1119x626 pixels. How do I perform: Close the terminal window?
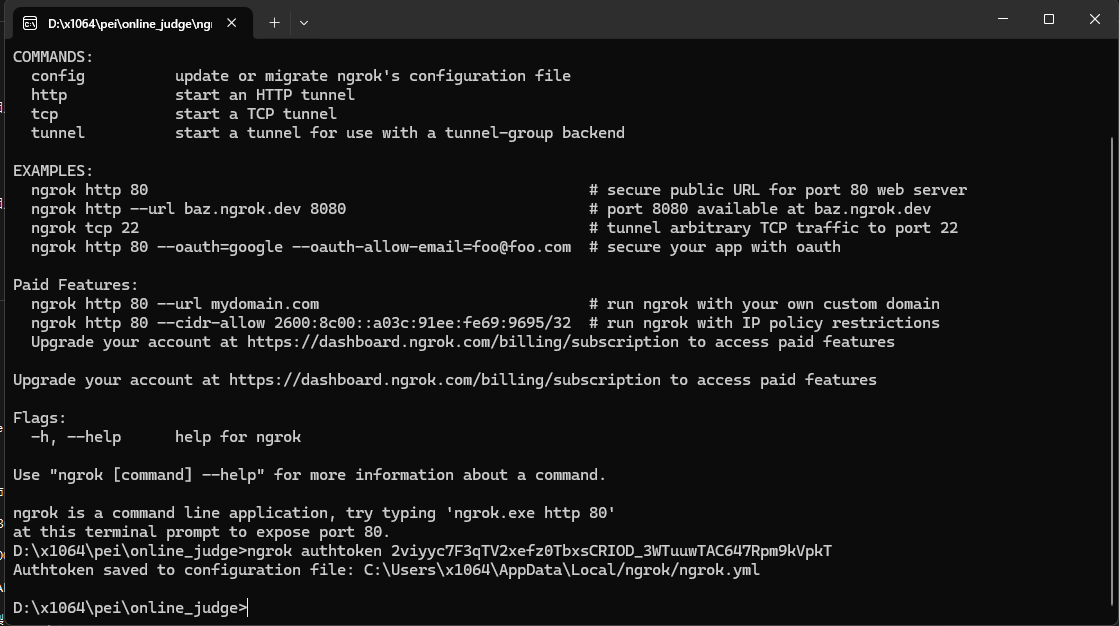pos(1095,19)
